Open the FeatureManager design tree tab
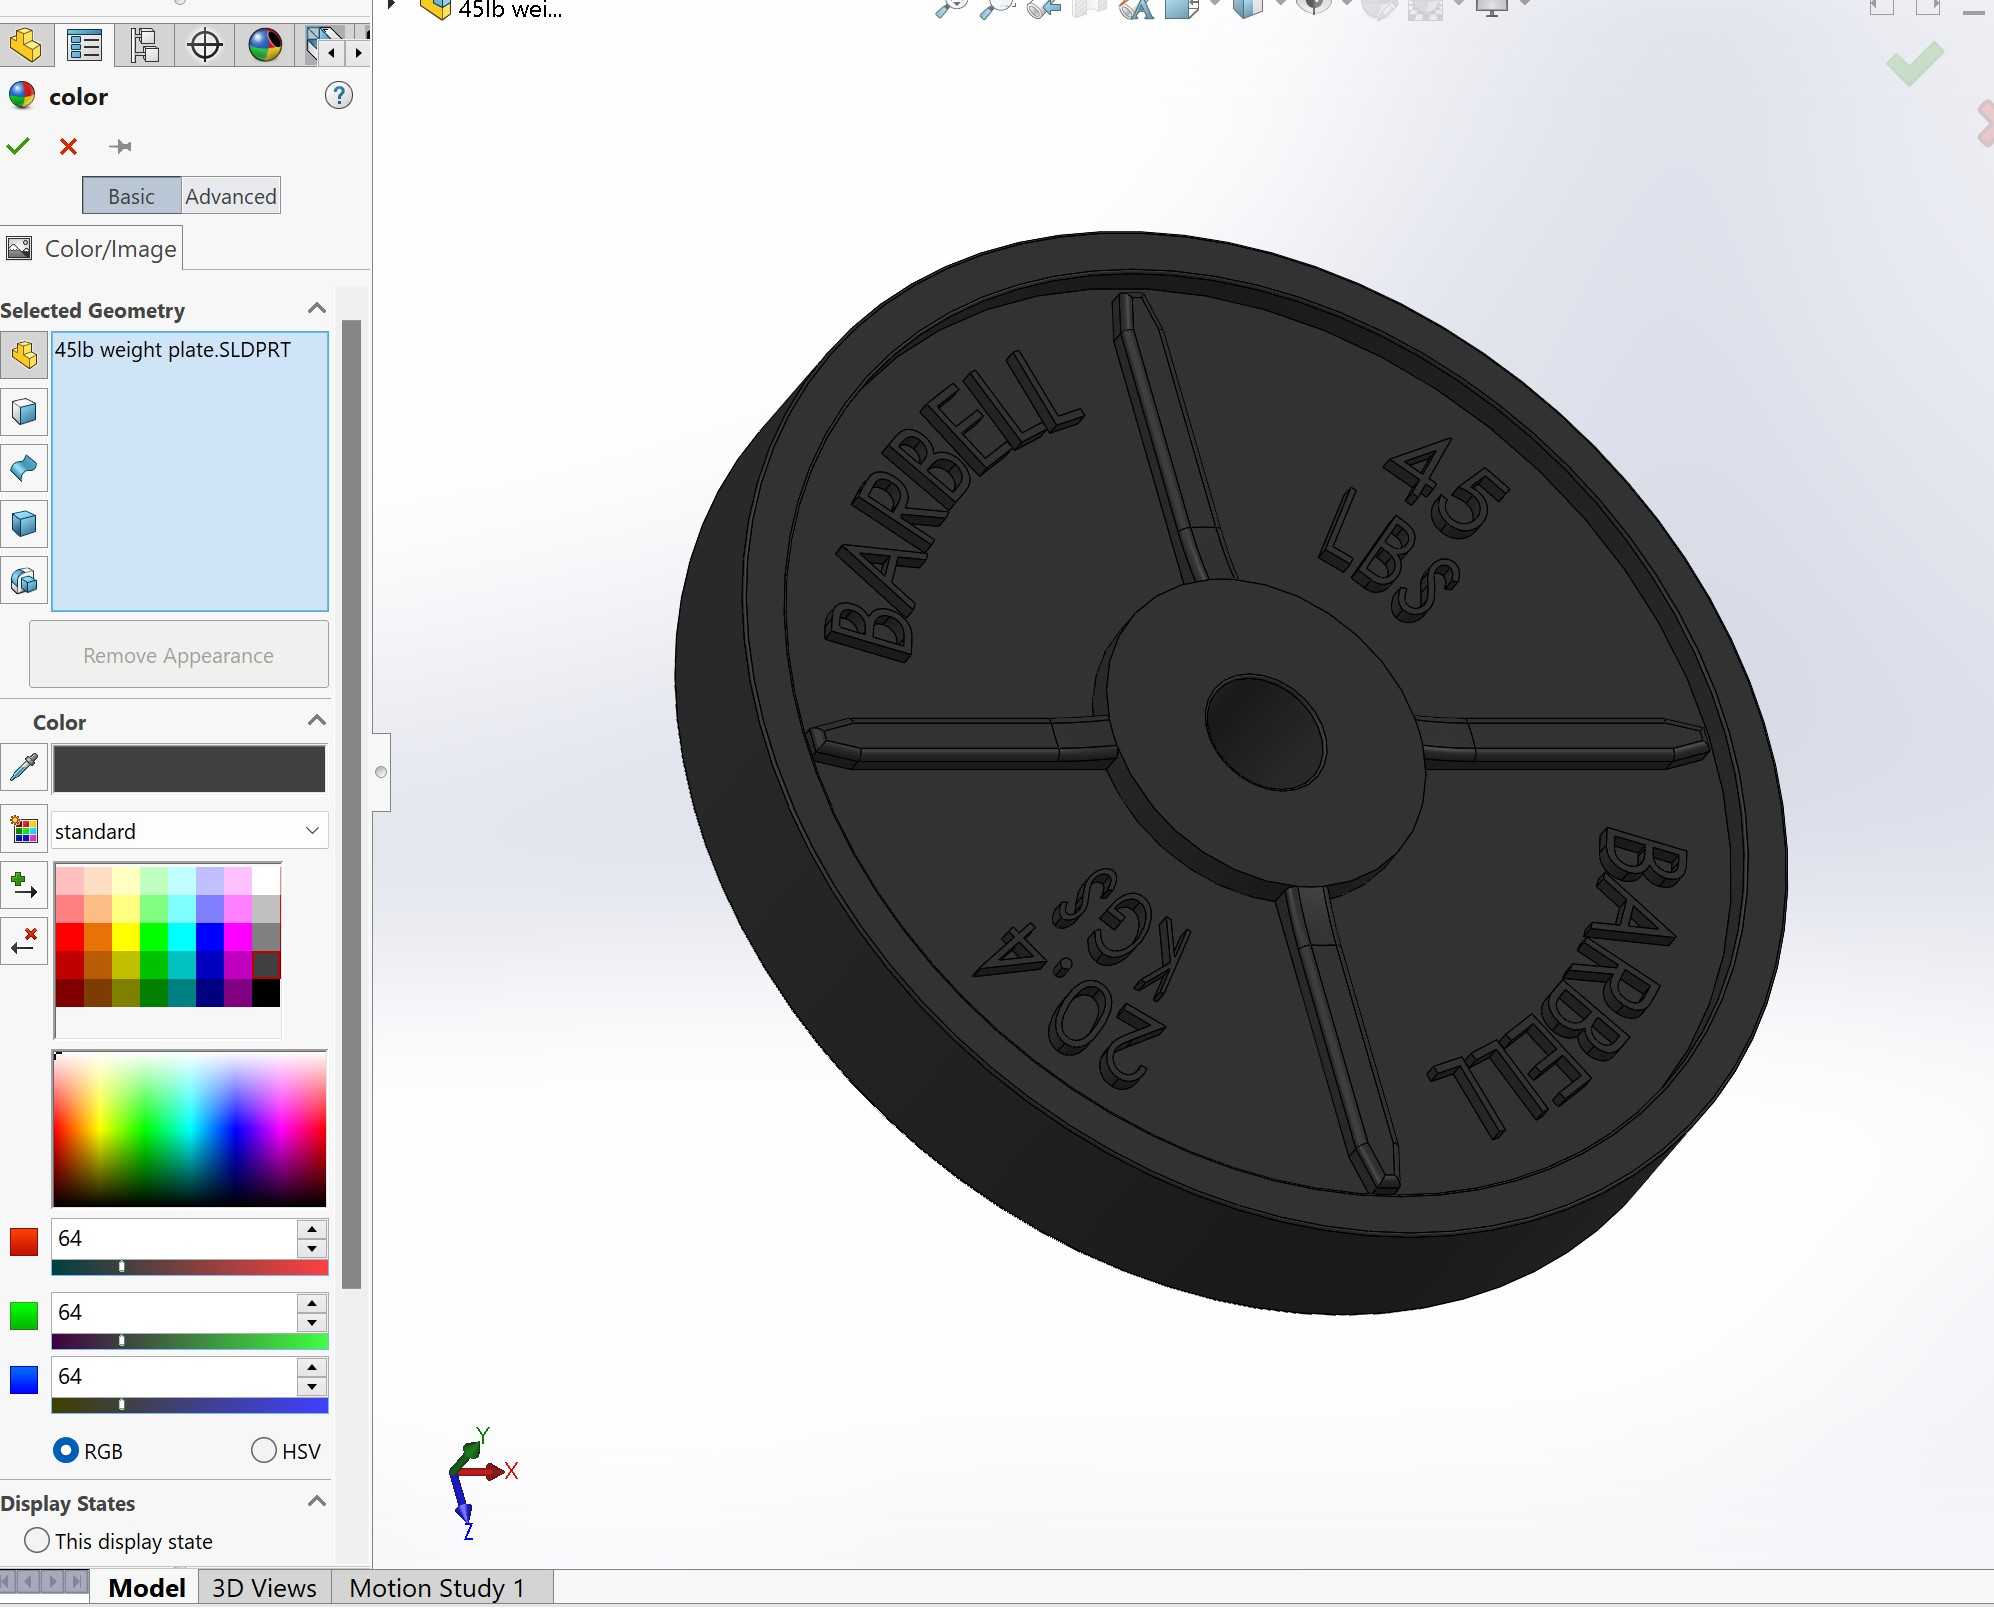 coord(25,45)
